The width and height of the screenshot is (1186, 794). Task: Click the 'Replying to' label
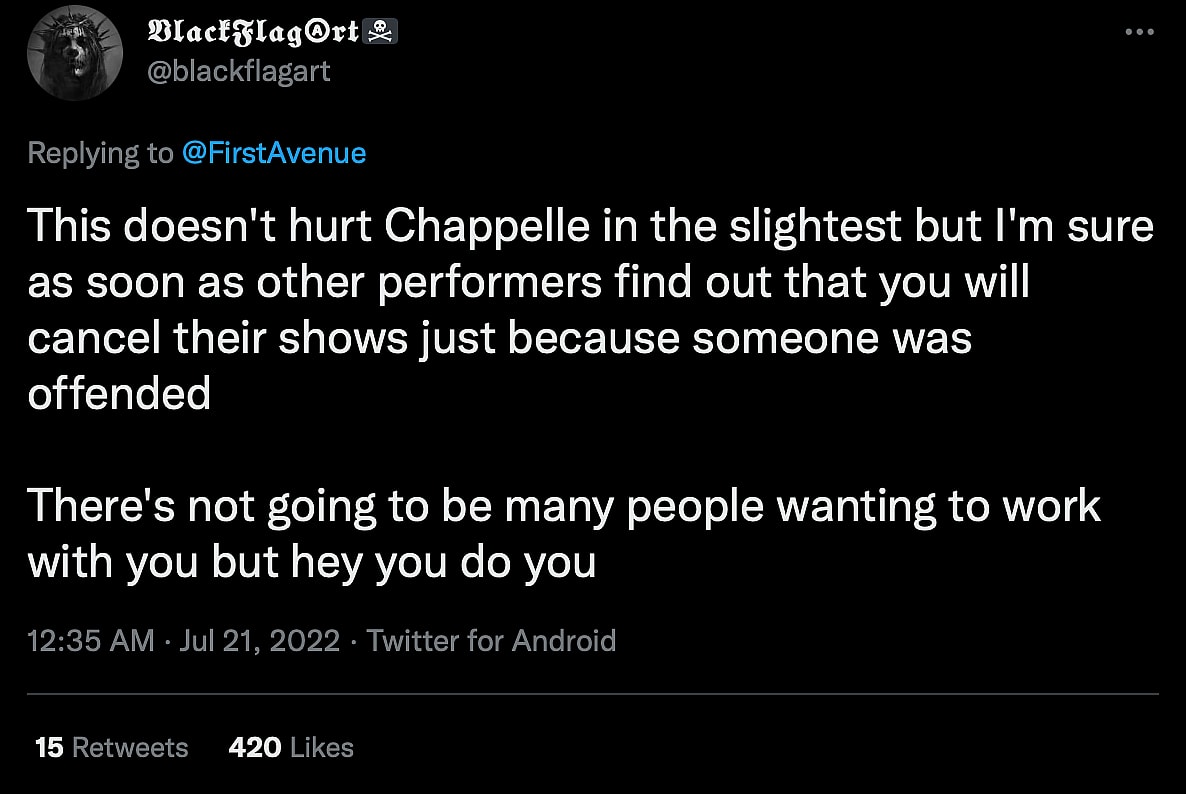100,153
